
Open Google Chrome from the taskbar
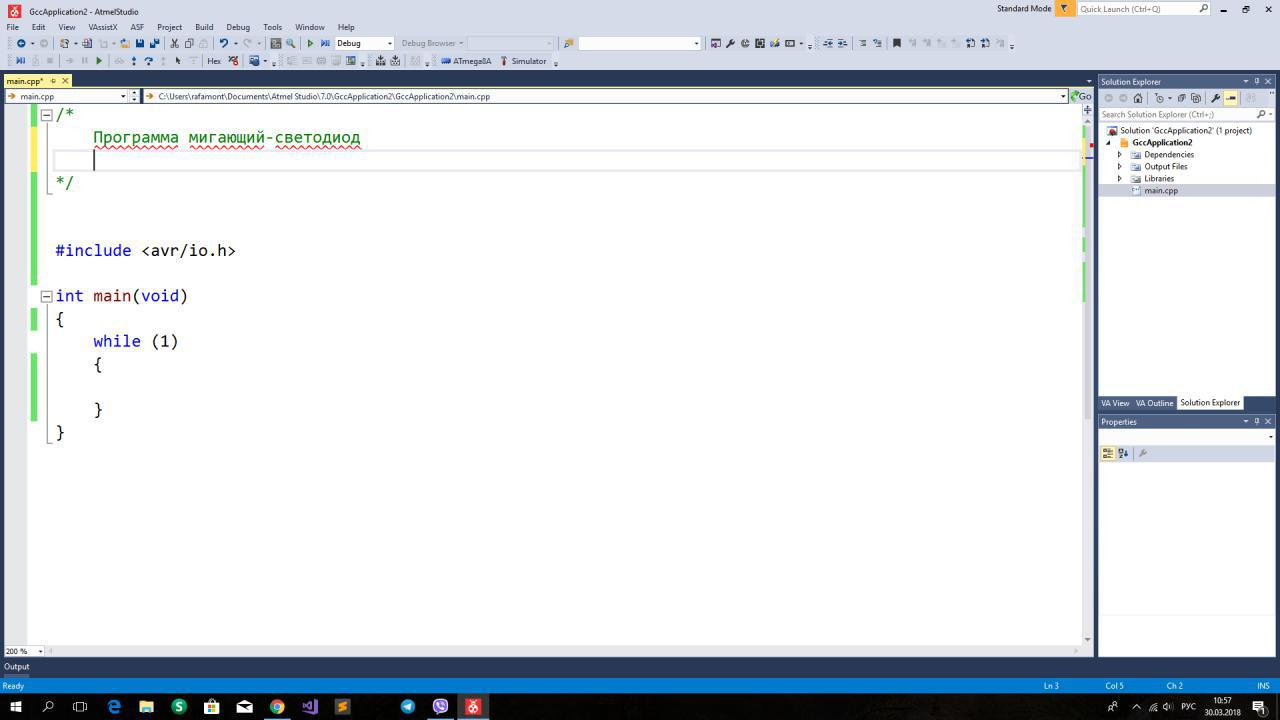point(277,706)
